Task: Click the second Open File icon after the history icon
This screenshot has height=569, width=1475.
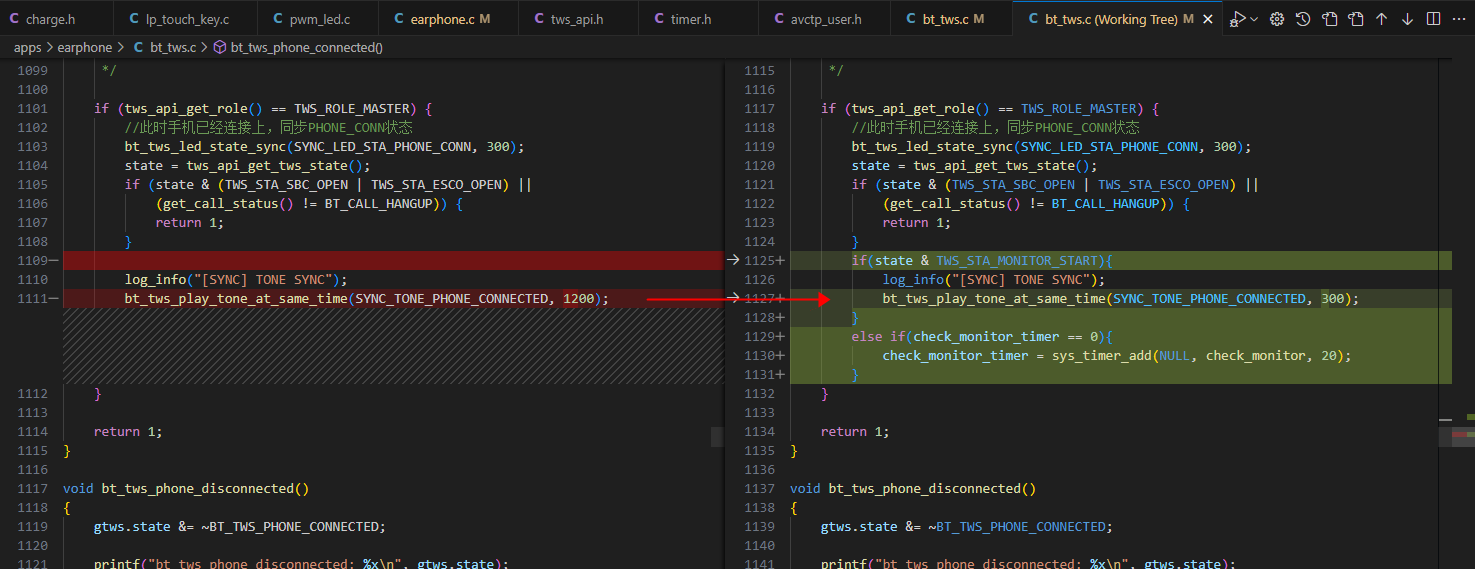Action: coord(1355,19)
